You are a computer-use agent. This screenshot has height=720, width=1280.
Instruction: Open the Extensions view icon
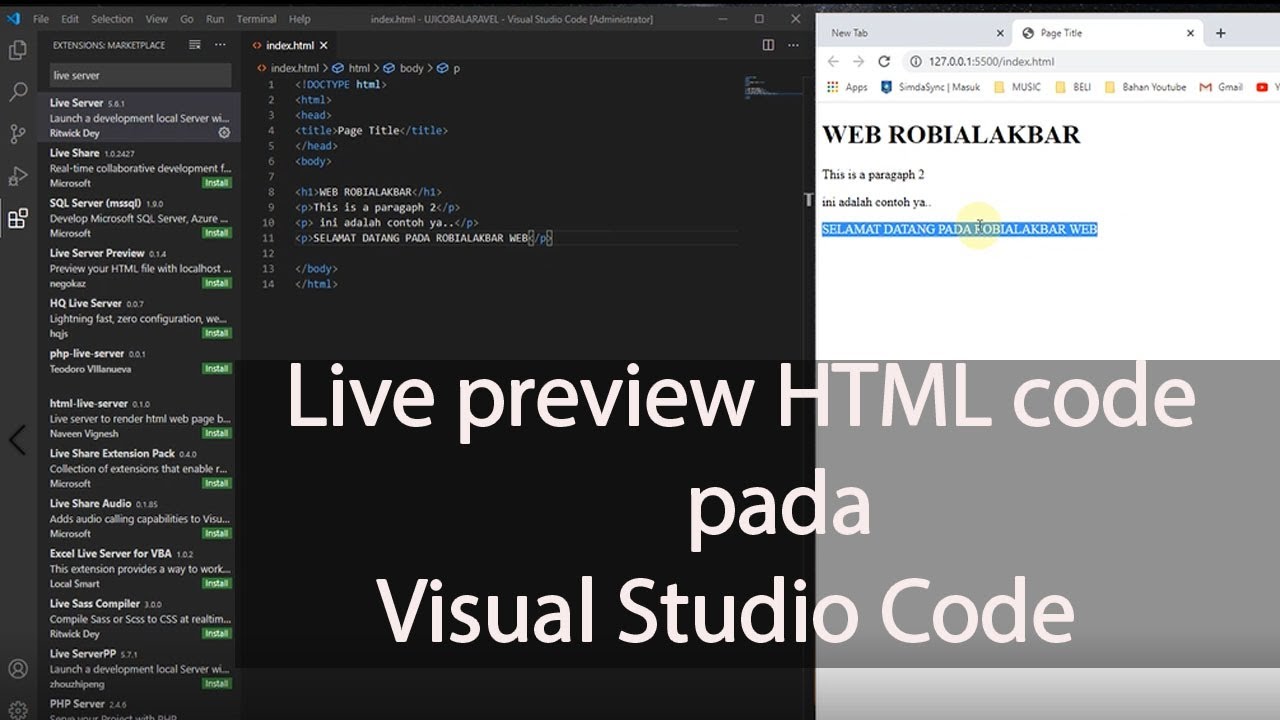click(17, 218)
